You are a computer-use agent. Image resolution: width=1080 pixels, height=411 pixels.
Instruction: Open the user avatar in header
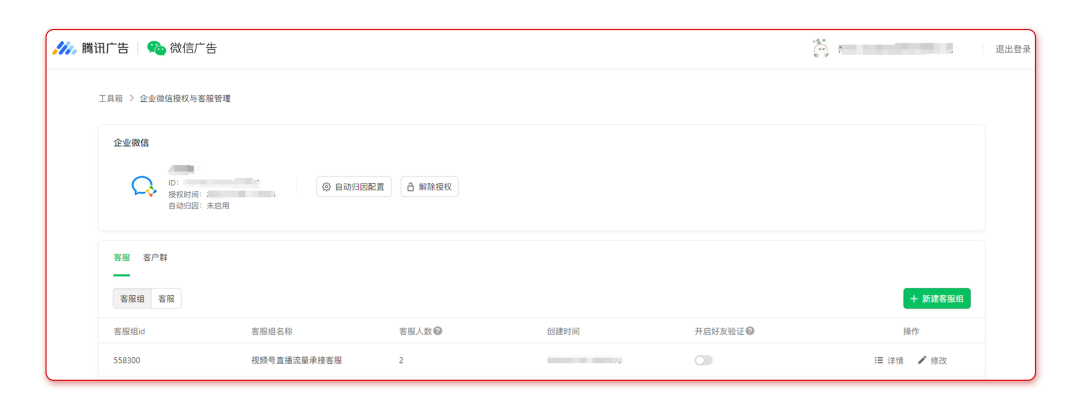tap(820, 48)
